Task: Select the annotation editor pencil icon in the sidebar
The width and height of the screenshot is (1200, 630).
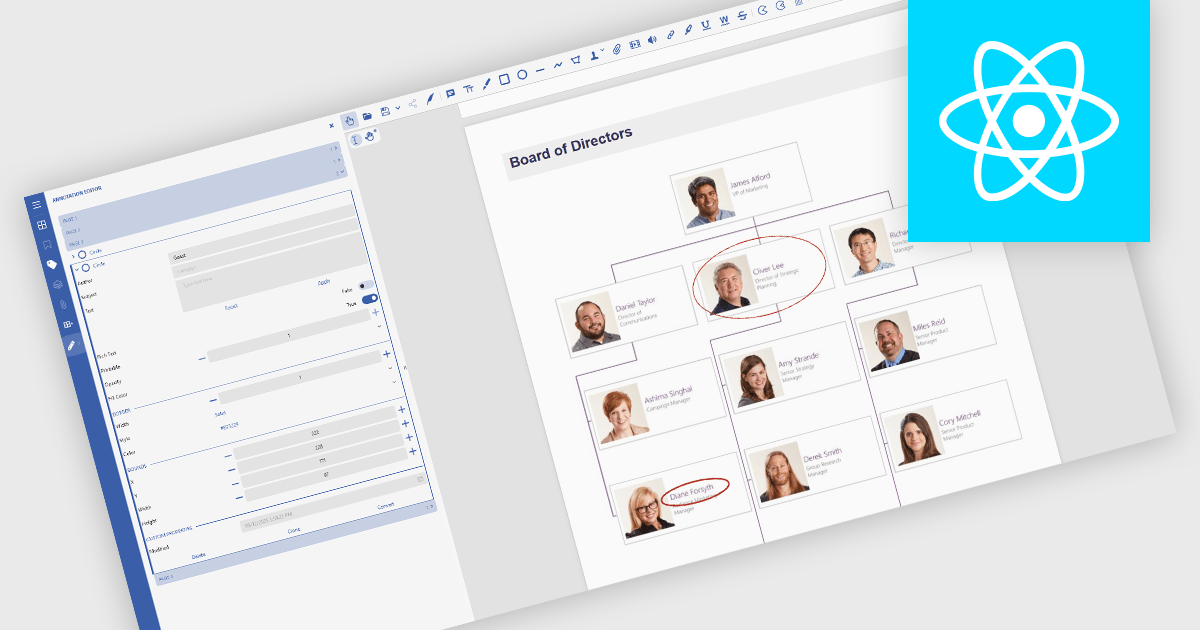Action: 72,345
